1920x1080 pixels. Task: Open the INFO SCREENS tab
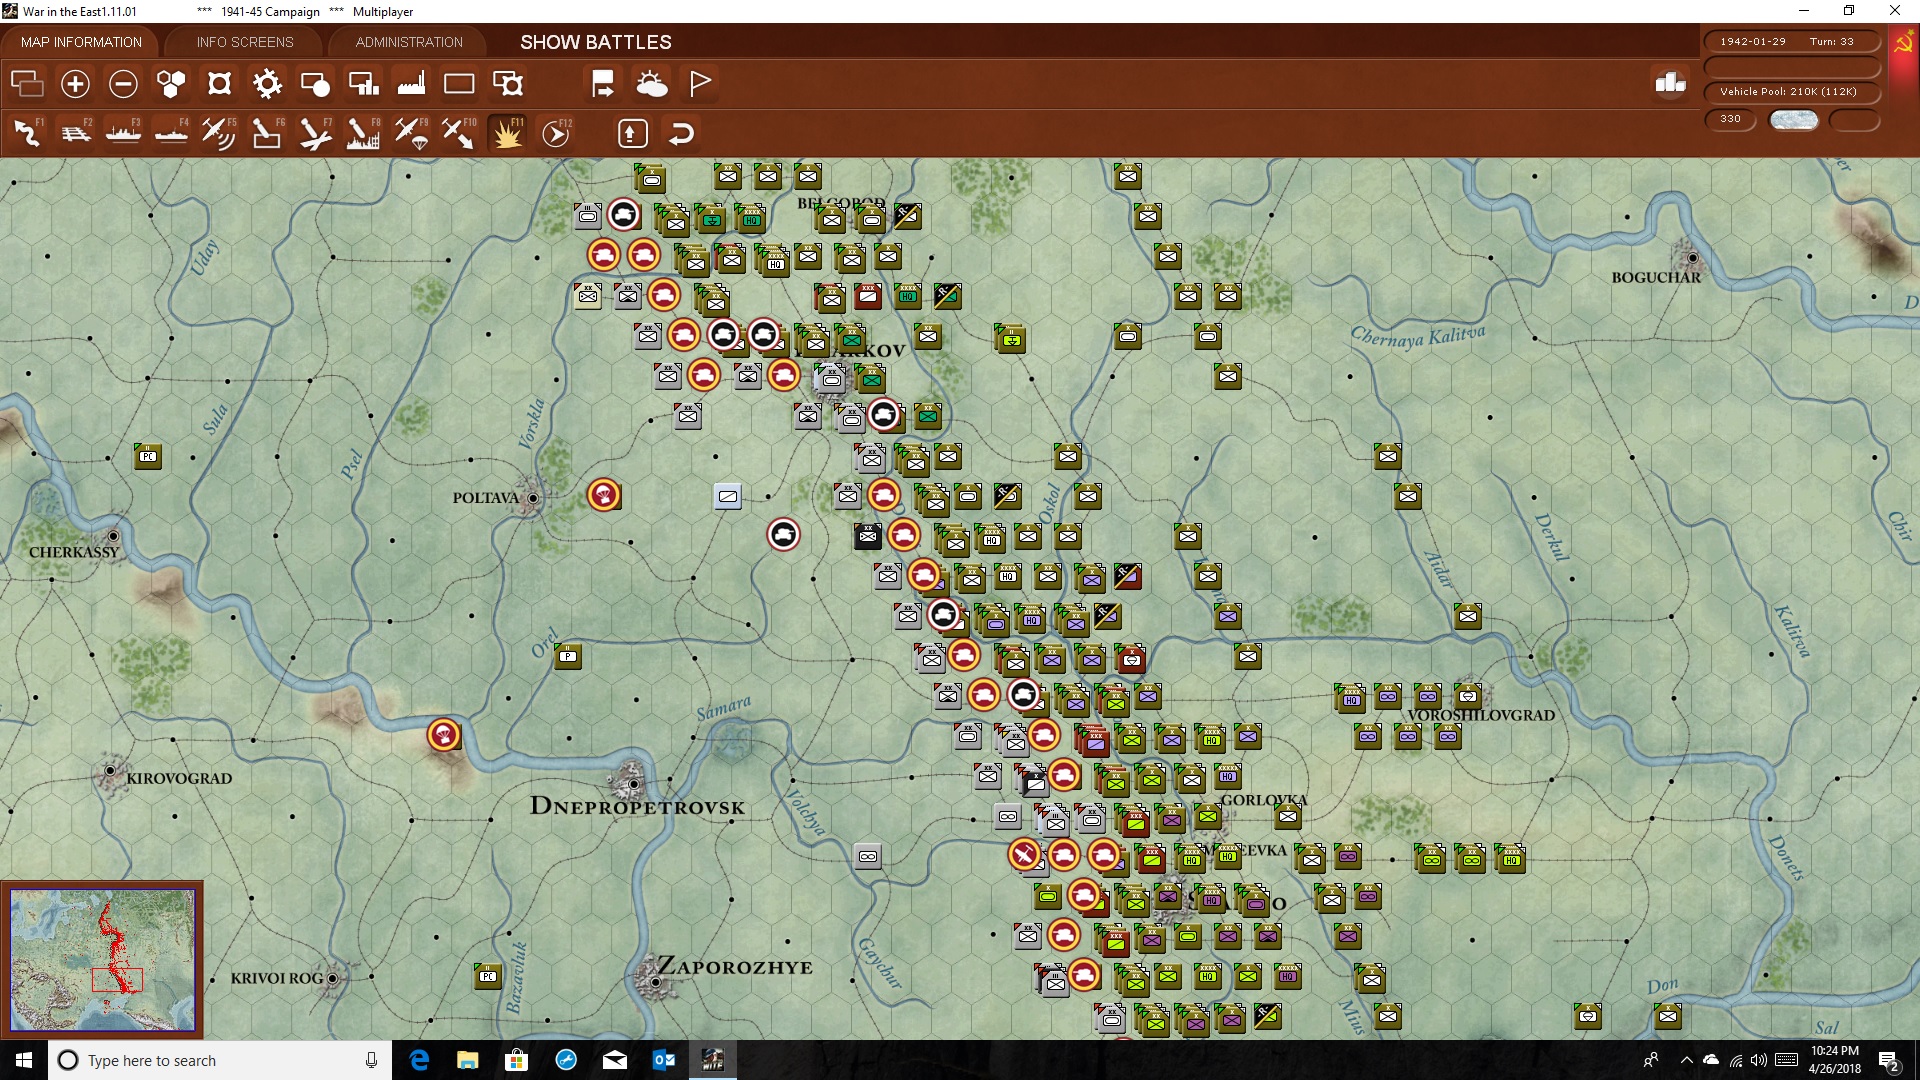[x=245, y=42]
